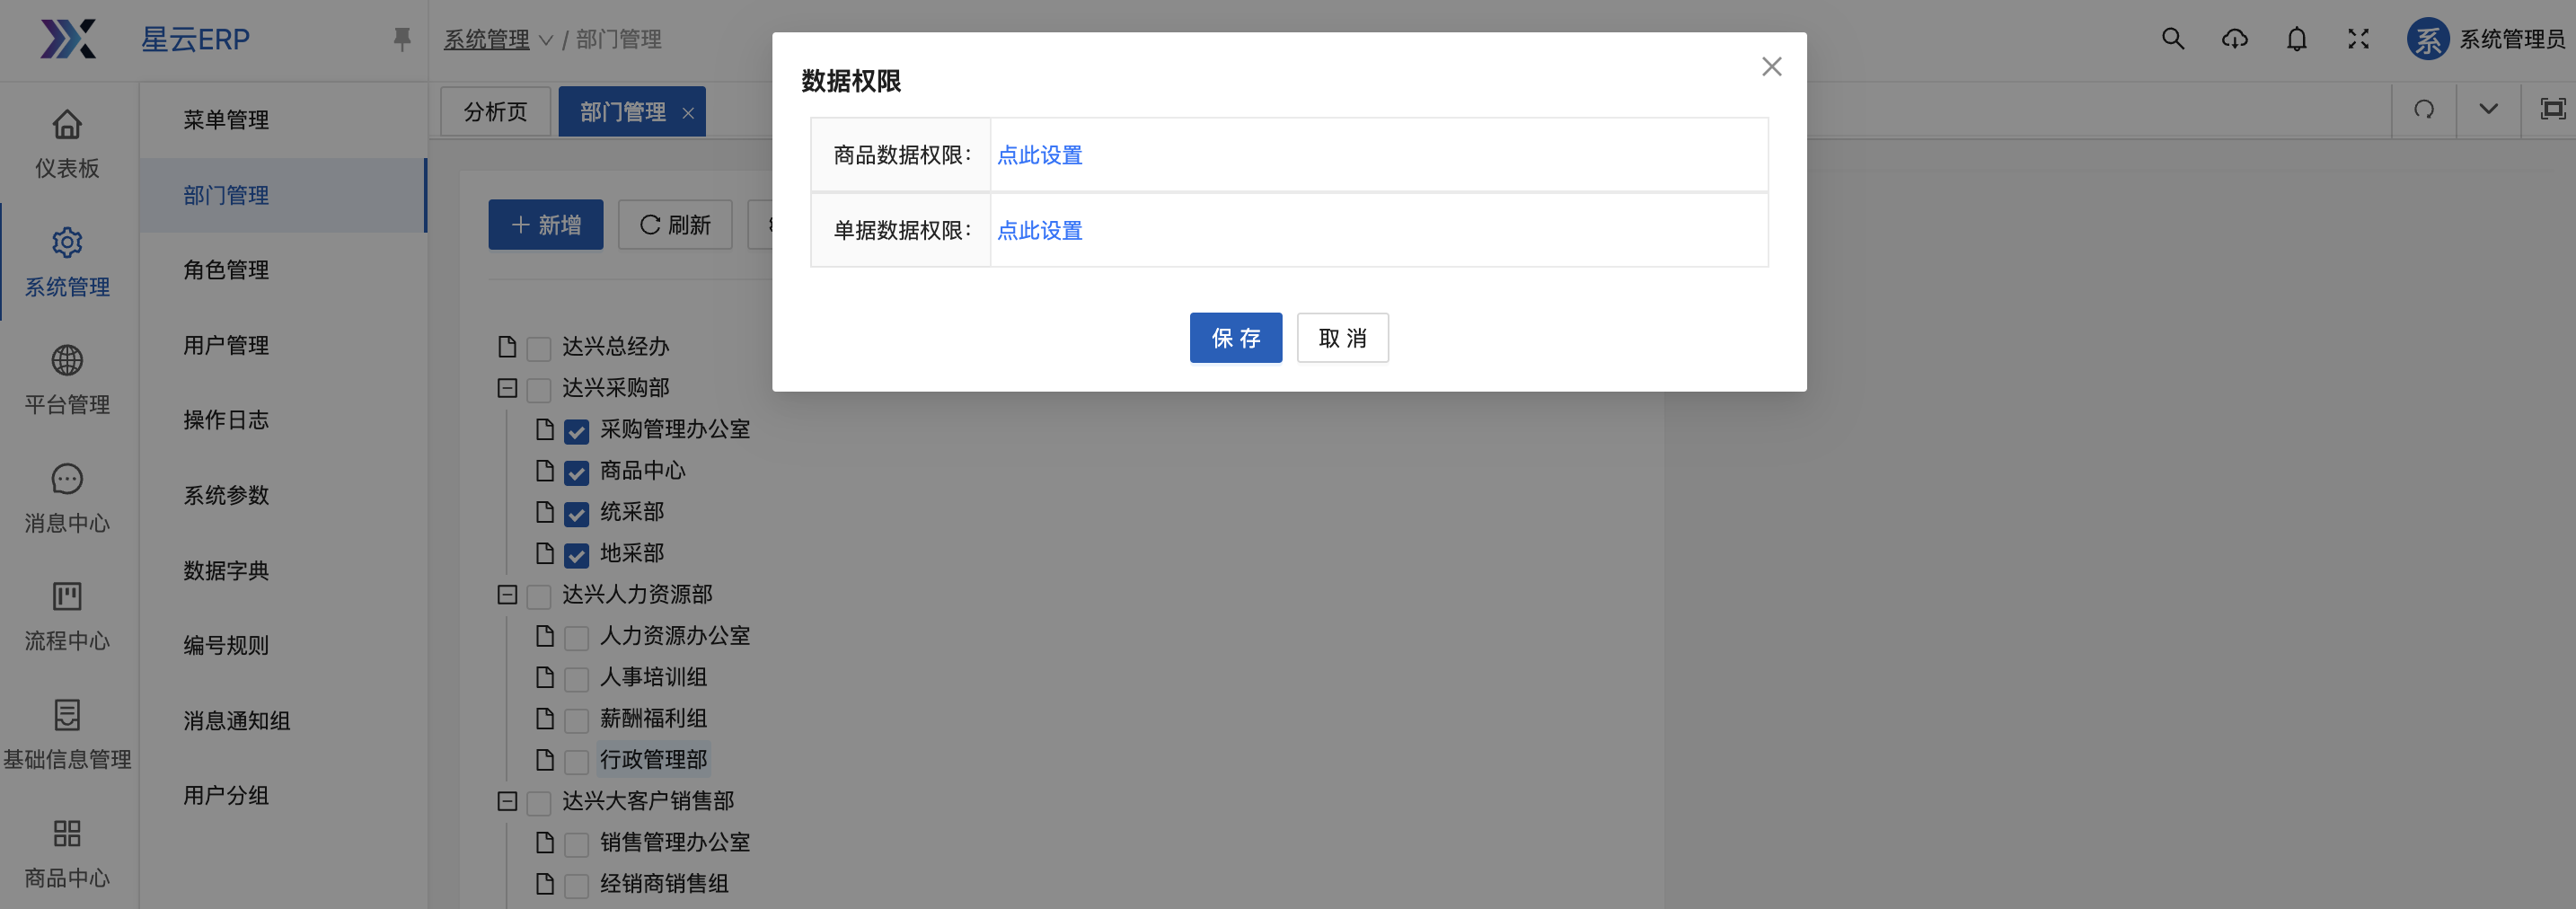Open 仪表板 from the sidebar
Viewport: 2576px width, 909px height.
pyautogui.click(x=67, y=143)
